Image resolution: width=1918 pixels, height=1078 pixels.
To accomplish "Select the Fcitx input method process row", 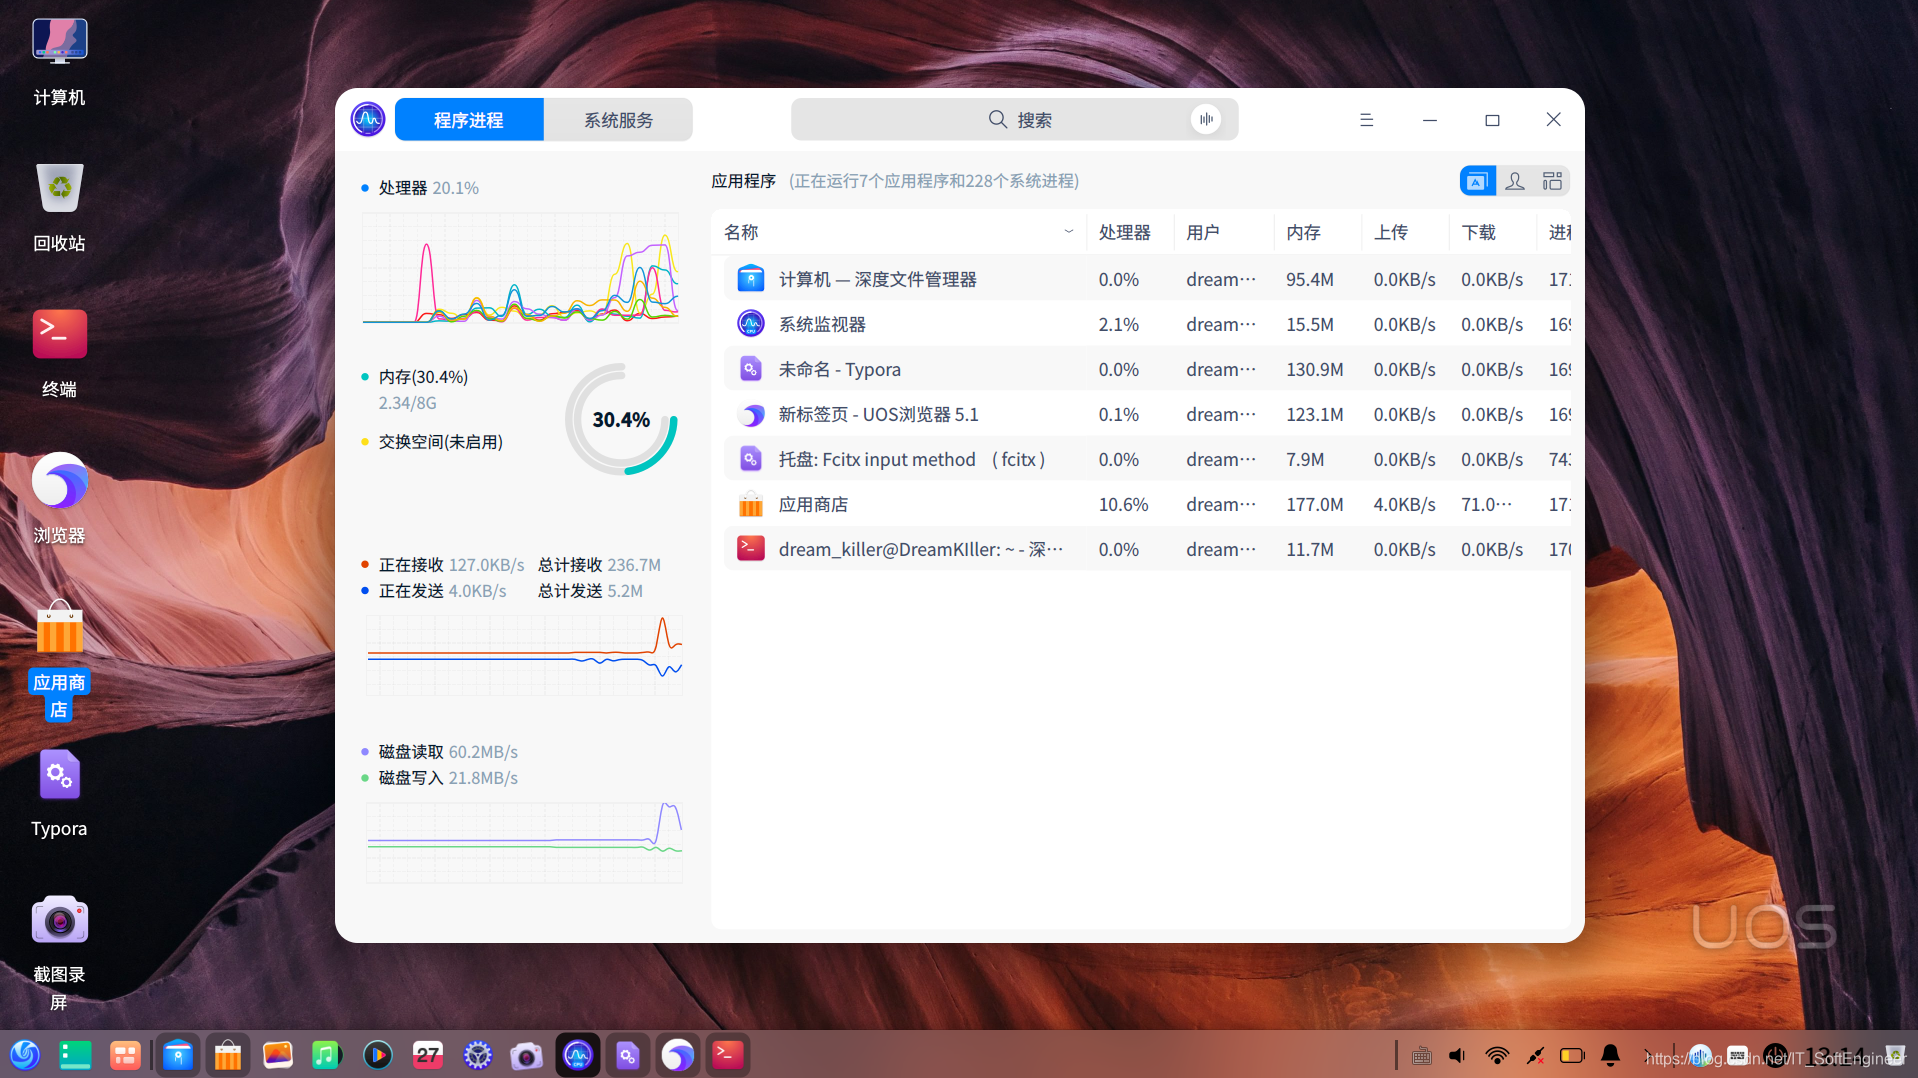I will (1147, 459).
